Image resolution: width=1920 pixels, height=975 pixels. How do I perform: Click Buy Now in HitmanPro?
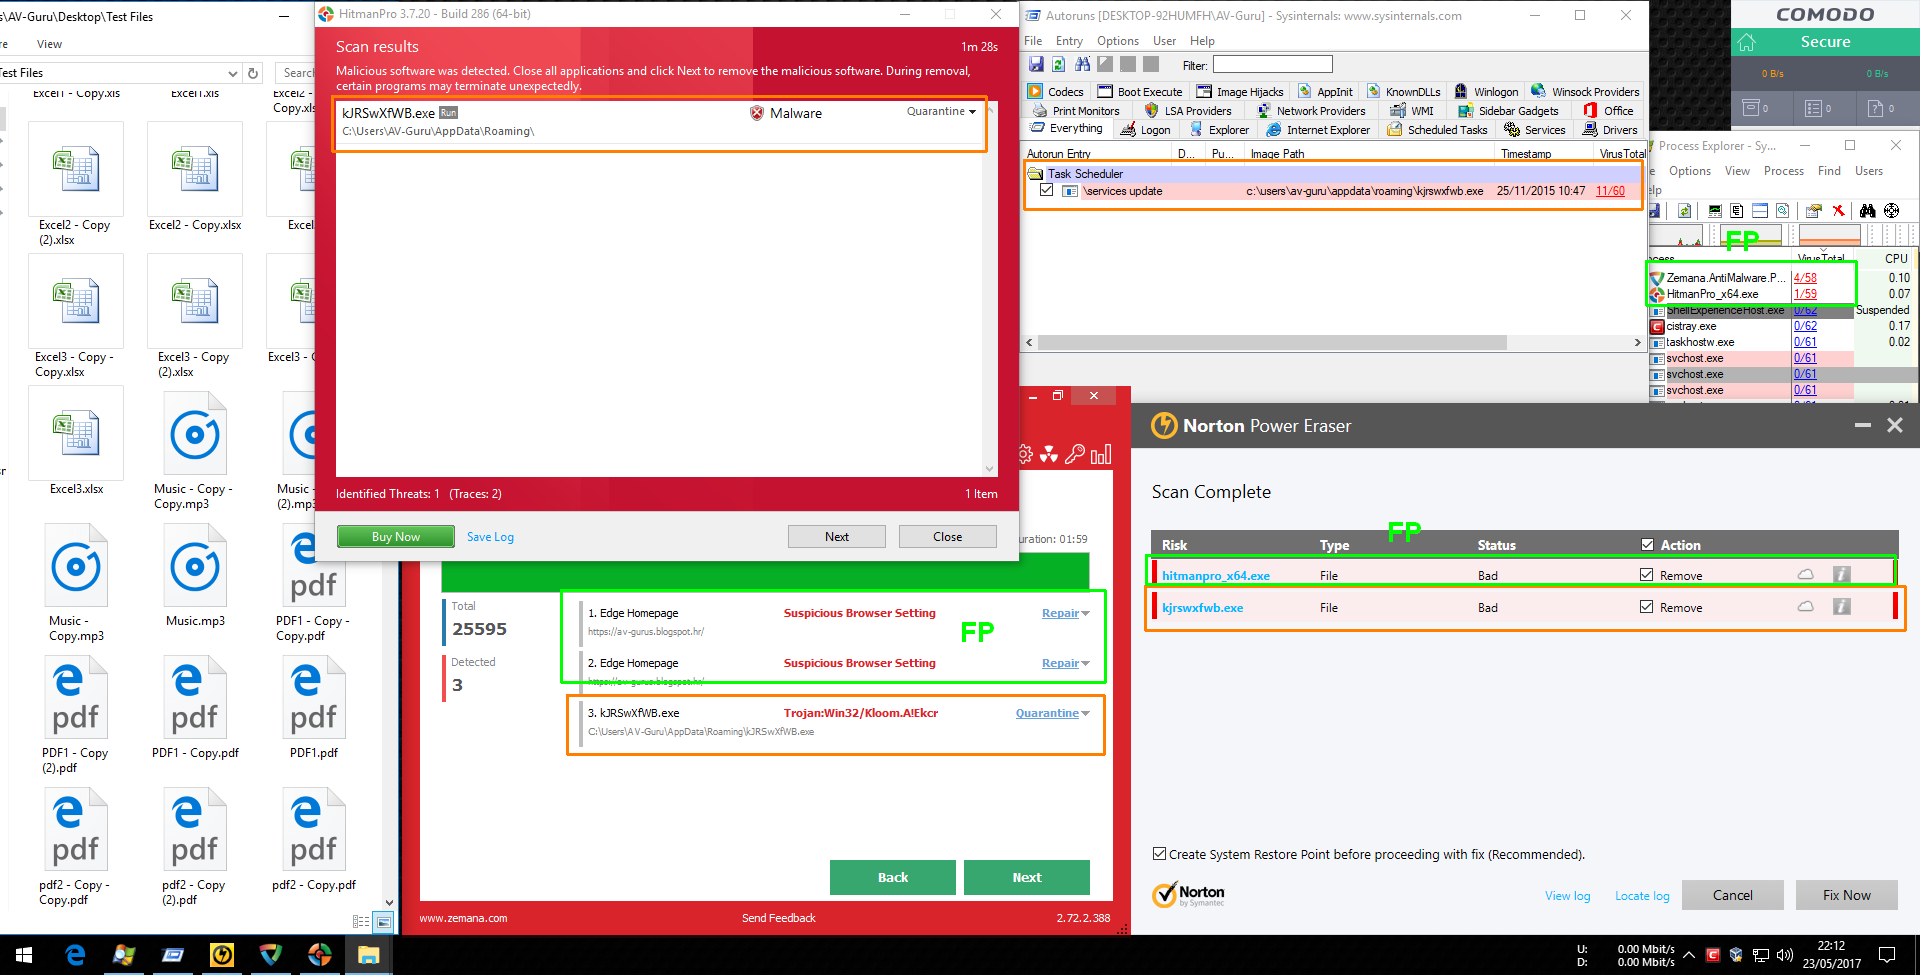pos(396,537)
